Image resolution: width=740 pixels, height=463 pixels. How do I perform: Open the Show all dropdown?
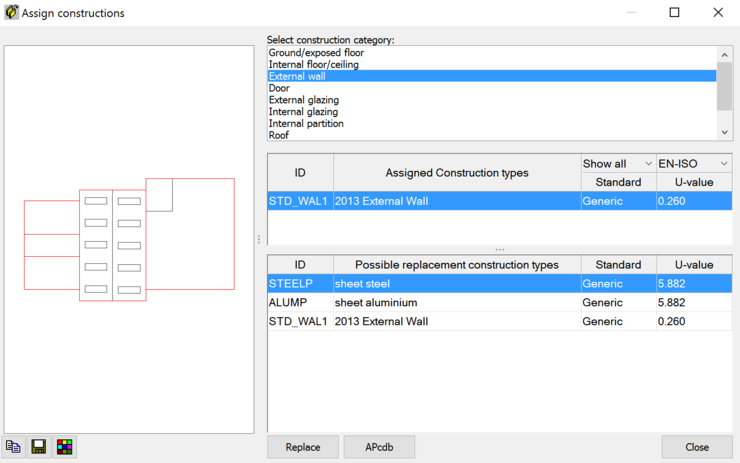(x=617, y=163)
